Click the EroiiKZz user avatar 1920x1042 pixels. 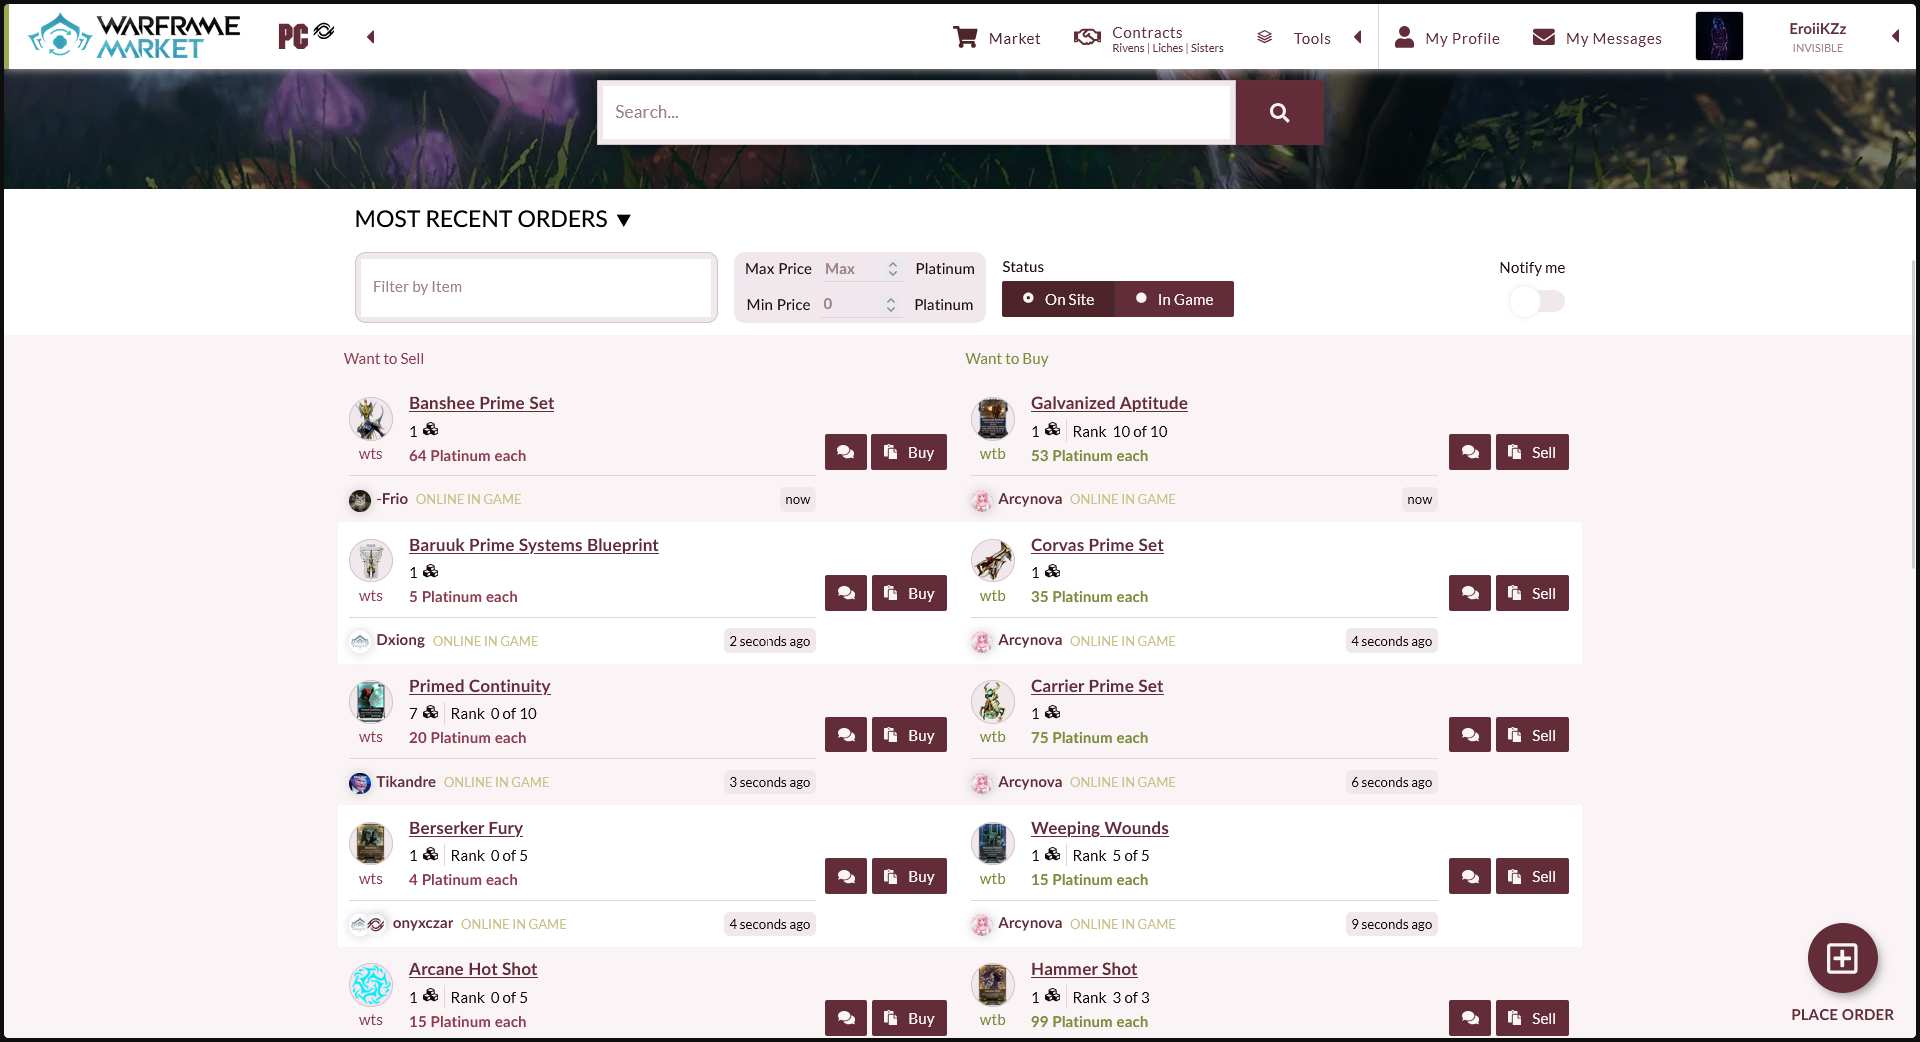coord(1719,36)
